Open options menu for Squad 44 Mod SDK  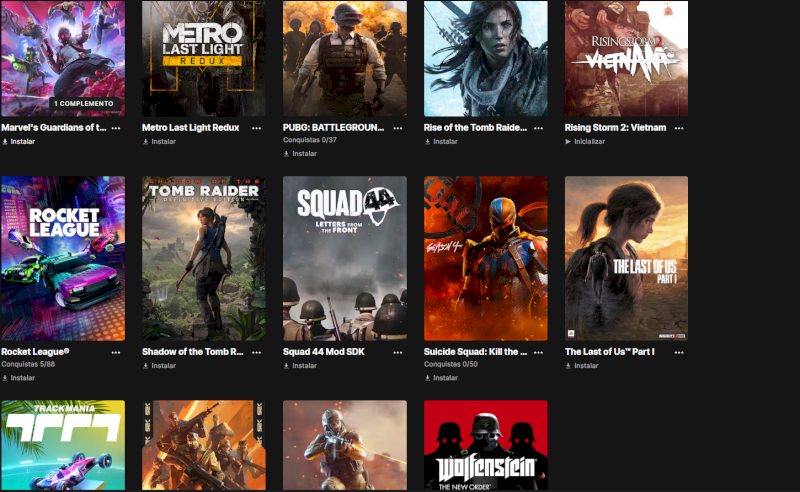(x=397, y=352)
